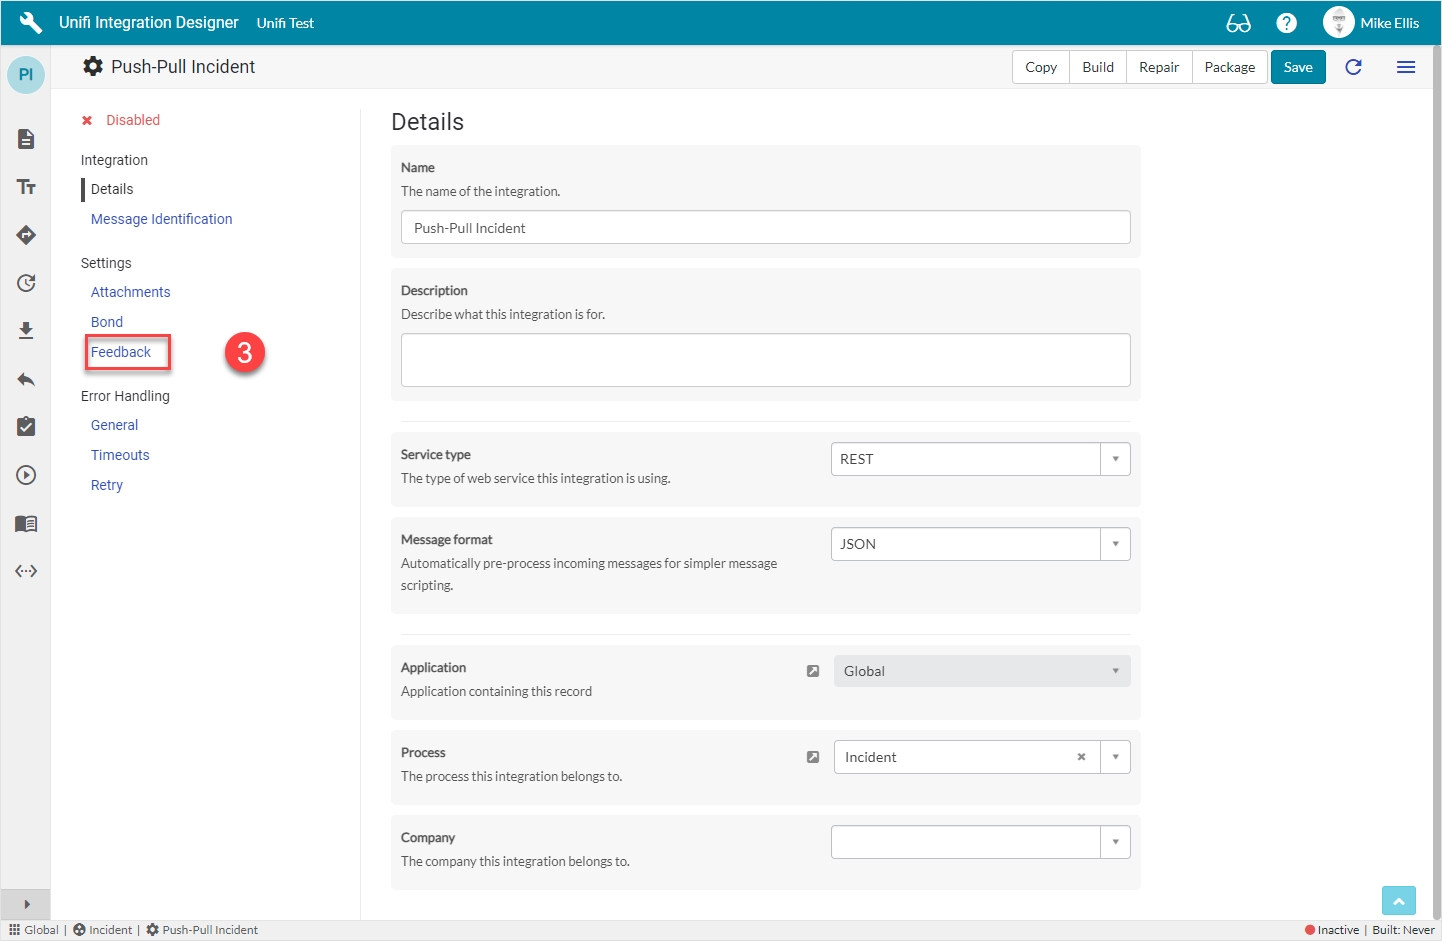
Task: Expand the Message format dropdown
Action: 1115,544
